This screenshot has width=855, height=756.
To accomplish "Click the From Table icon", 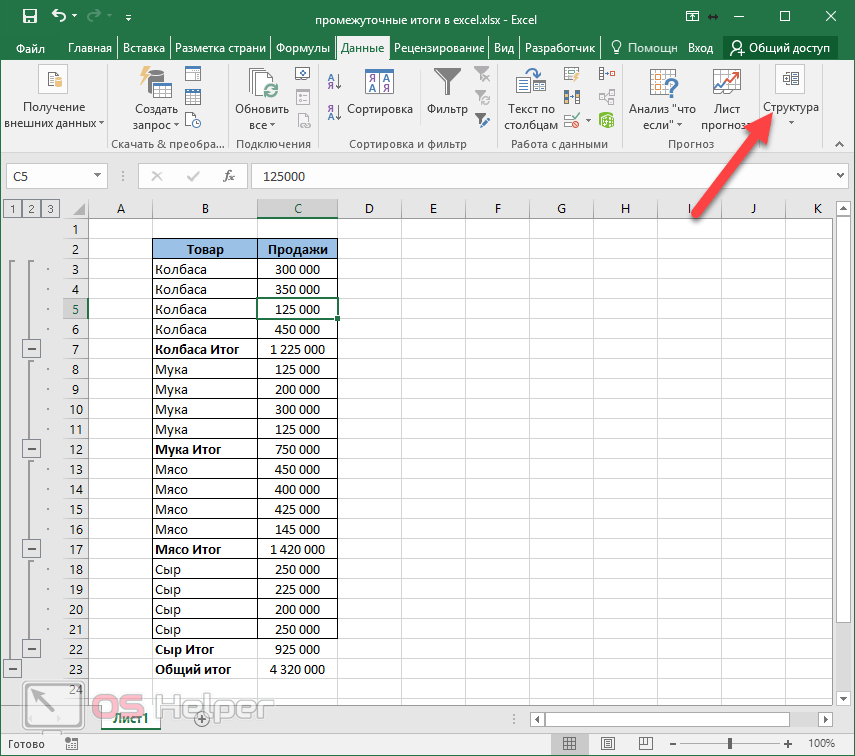I will pyautogui.click(x=193, y=97).
